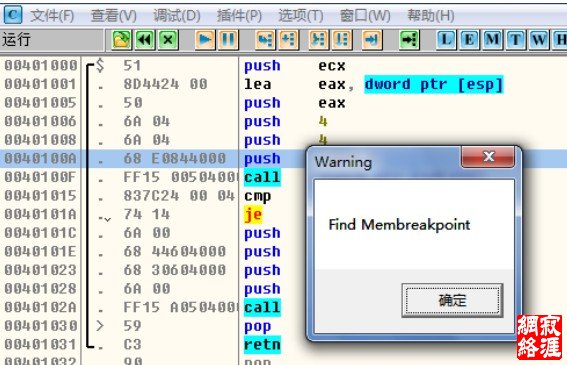Close the Warning dialog with X
Viewport: 567px width, 365px height.
[x=488, y=156]
